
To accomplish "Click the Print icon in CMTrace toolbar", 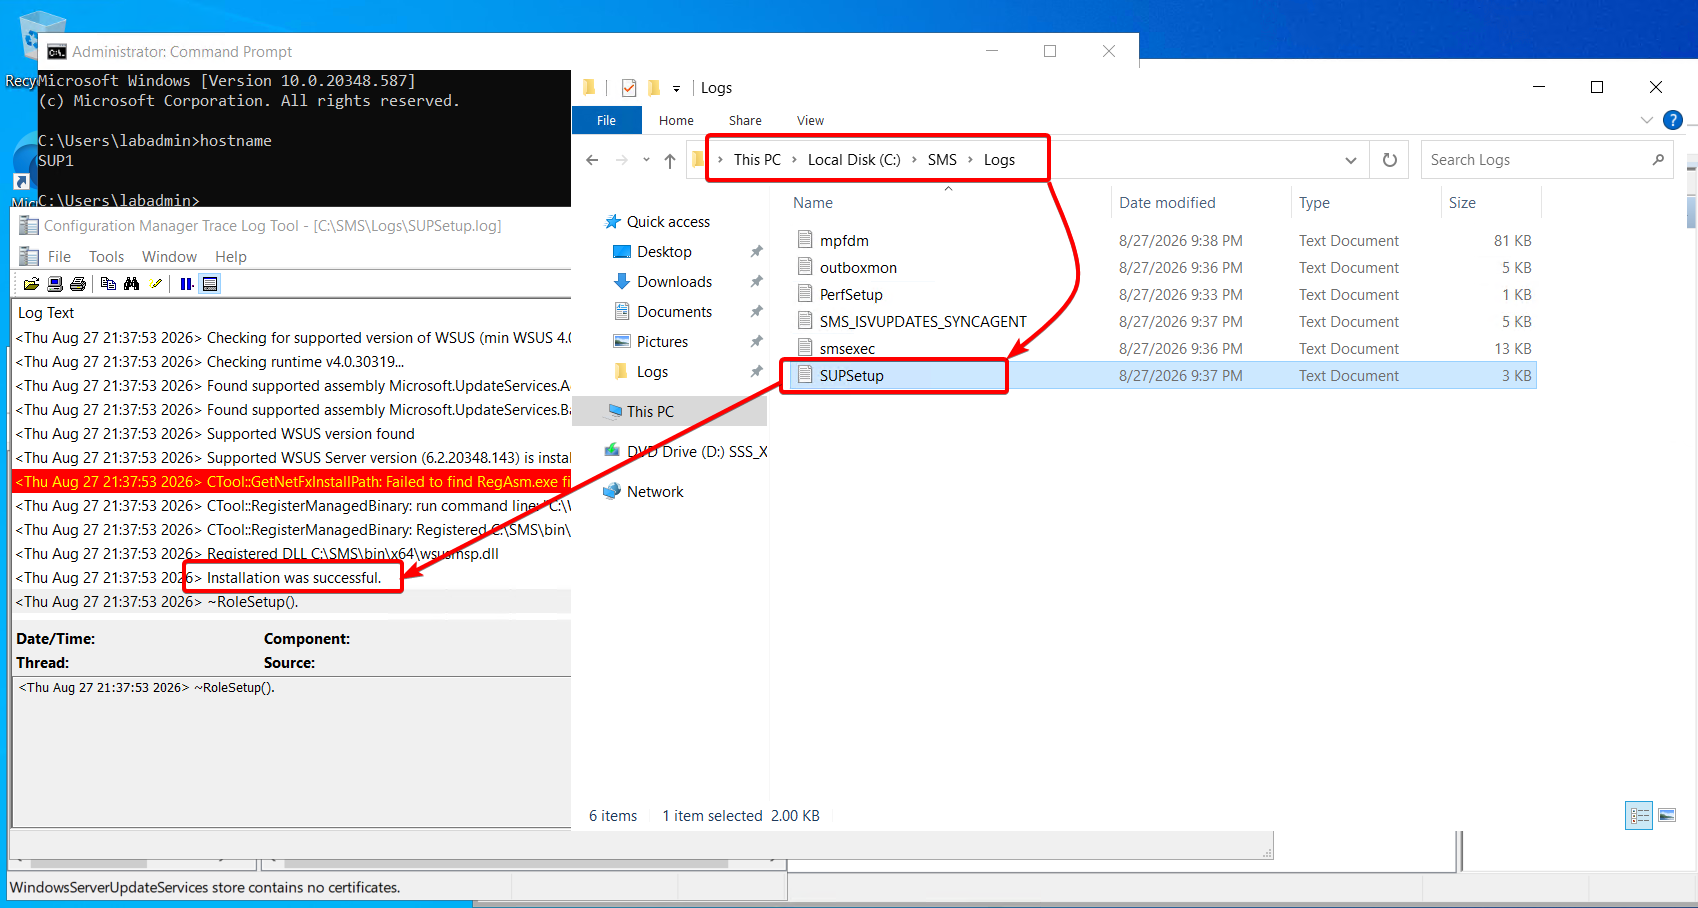I will coord(78,284).
